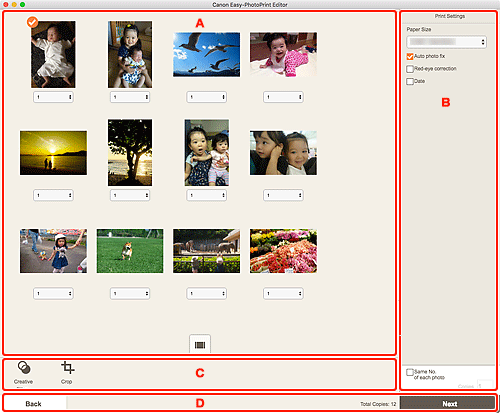This screenshot has height=413, width=500.
Task: Click the Total Copies: 12 text
Action: click(378, 404)
